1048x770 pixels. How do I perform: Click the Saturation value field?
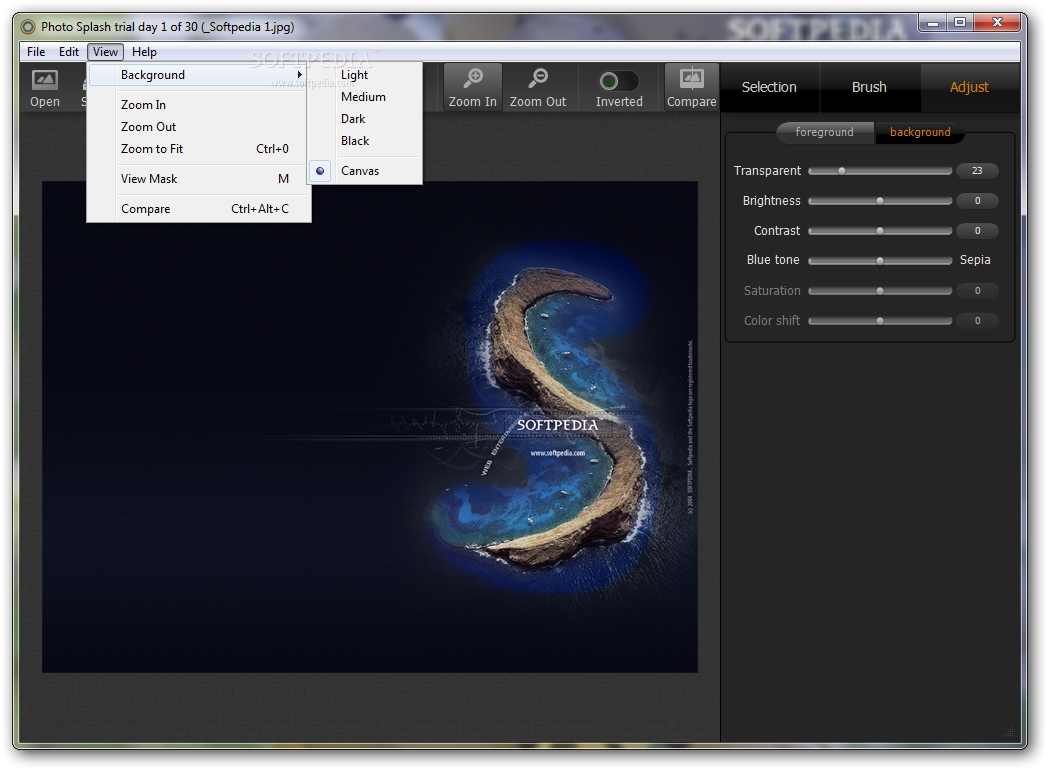tap(977, 291)
